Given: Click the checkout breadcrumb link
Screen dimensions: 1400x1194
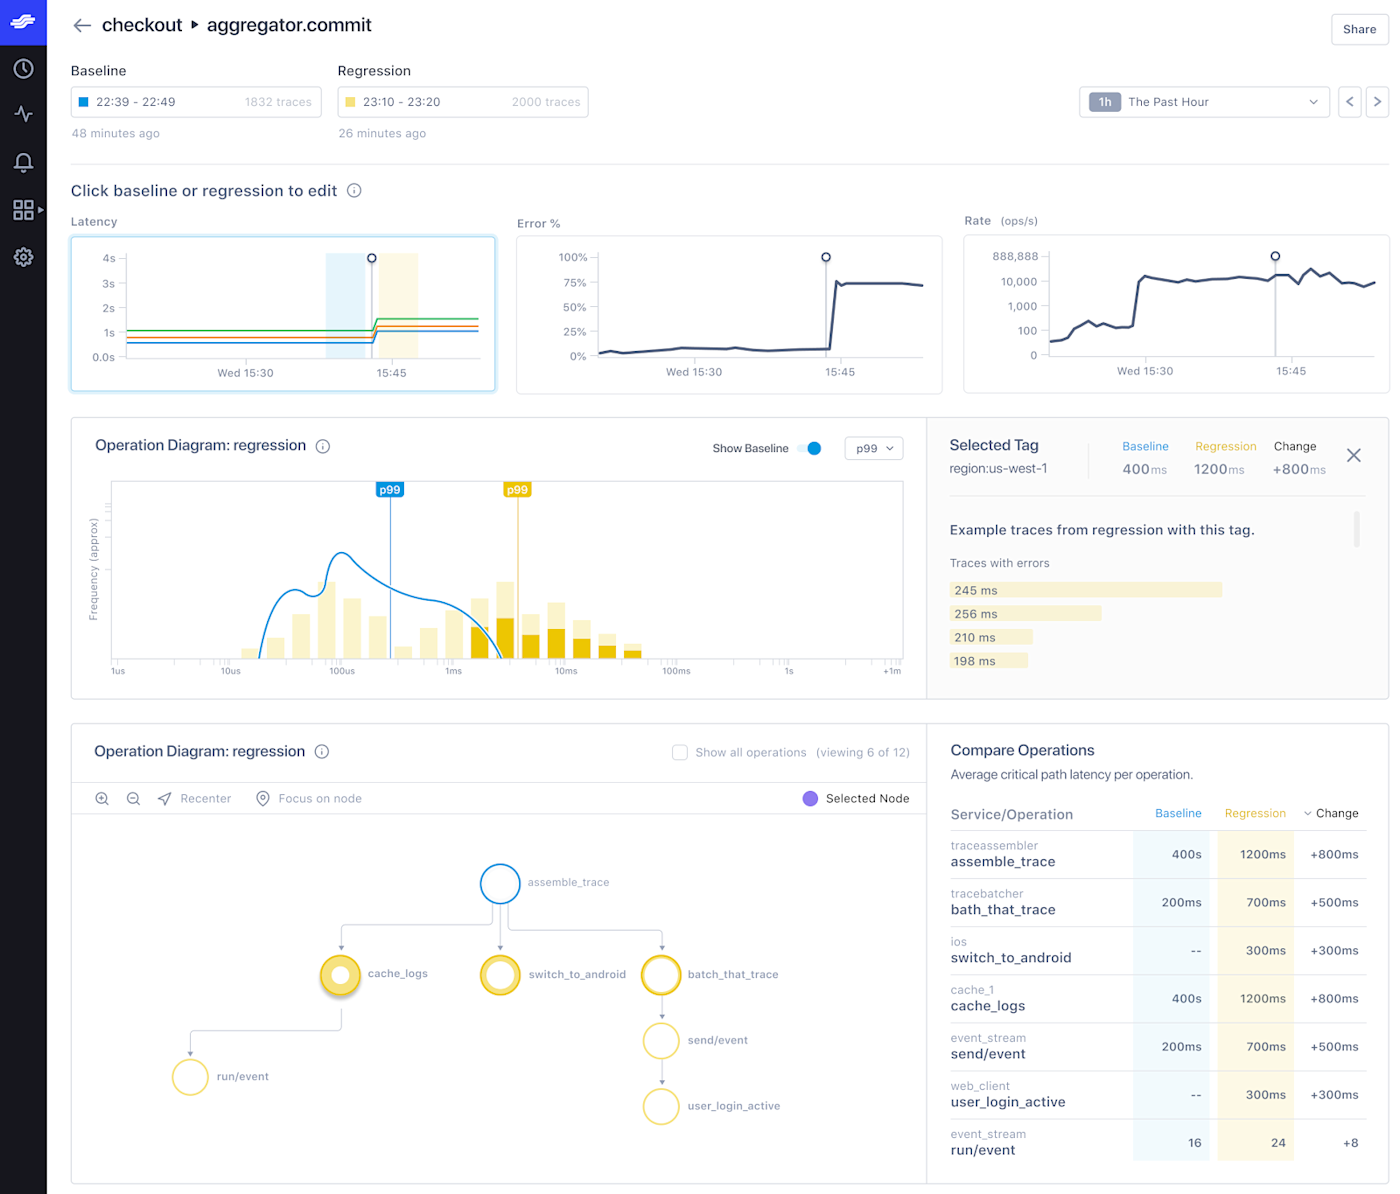Looking at the screenshot, I should [142, 25].
